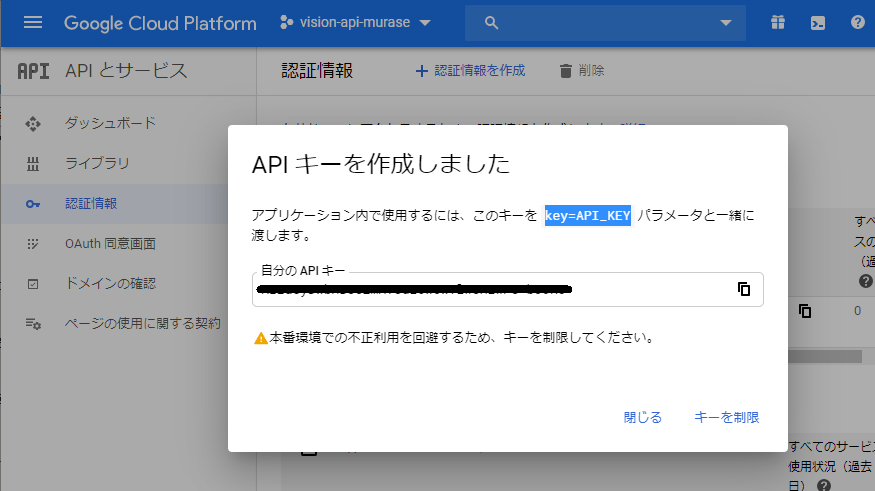
Task: Click the project hexagon dots icon
Action: [x=286, y=22]
